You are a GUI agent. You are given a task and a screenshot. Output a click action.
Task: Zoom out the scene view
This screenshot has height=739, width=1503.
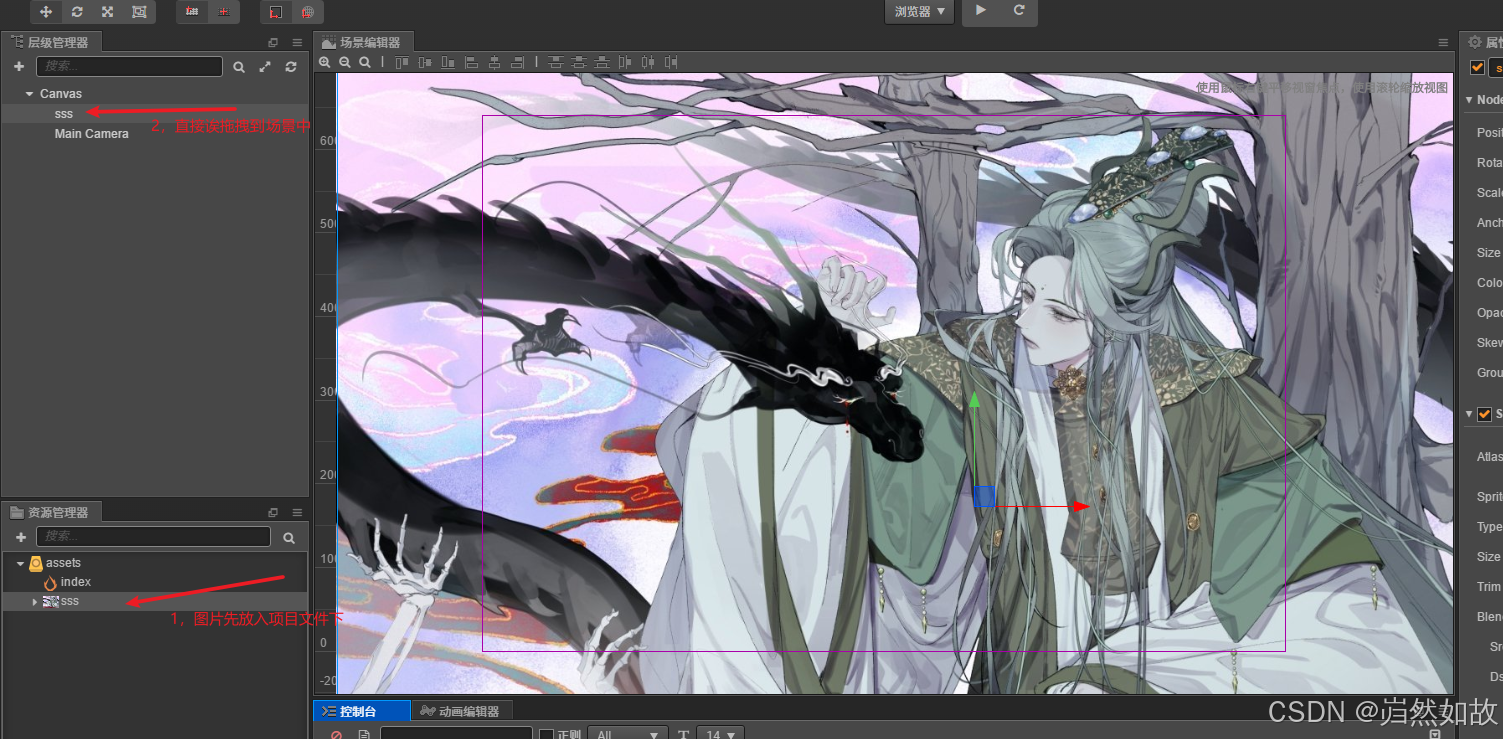345,62
